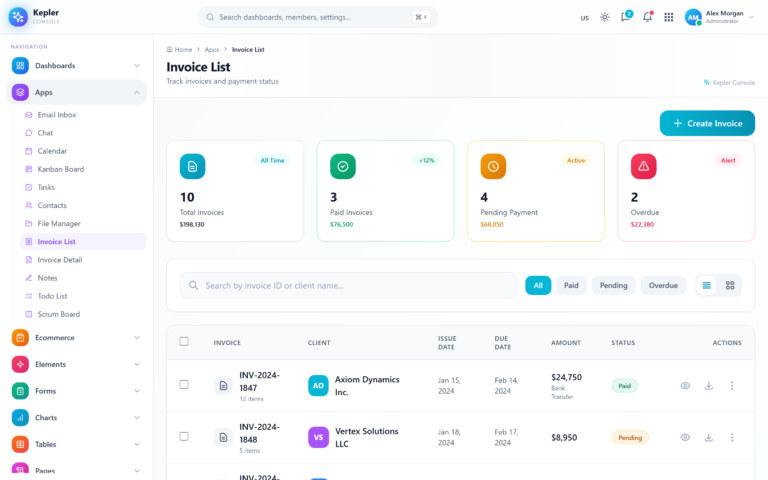Open File Manager in sidebar
Screen dimensions: 768x480
(83, 223)
